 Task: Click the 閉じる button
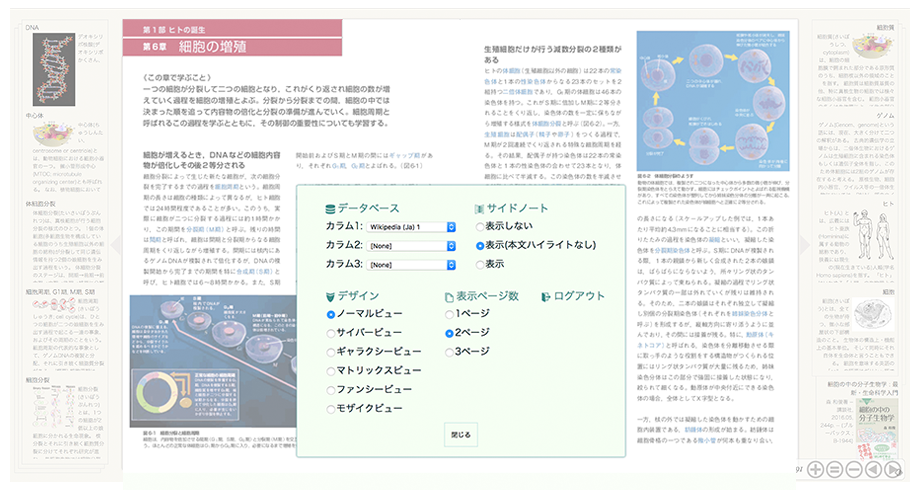461,435
